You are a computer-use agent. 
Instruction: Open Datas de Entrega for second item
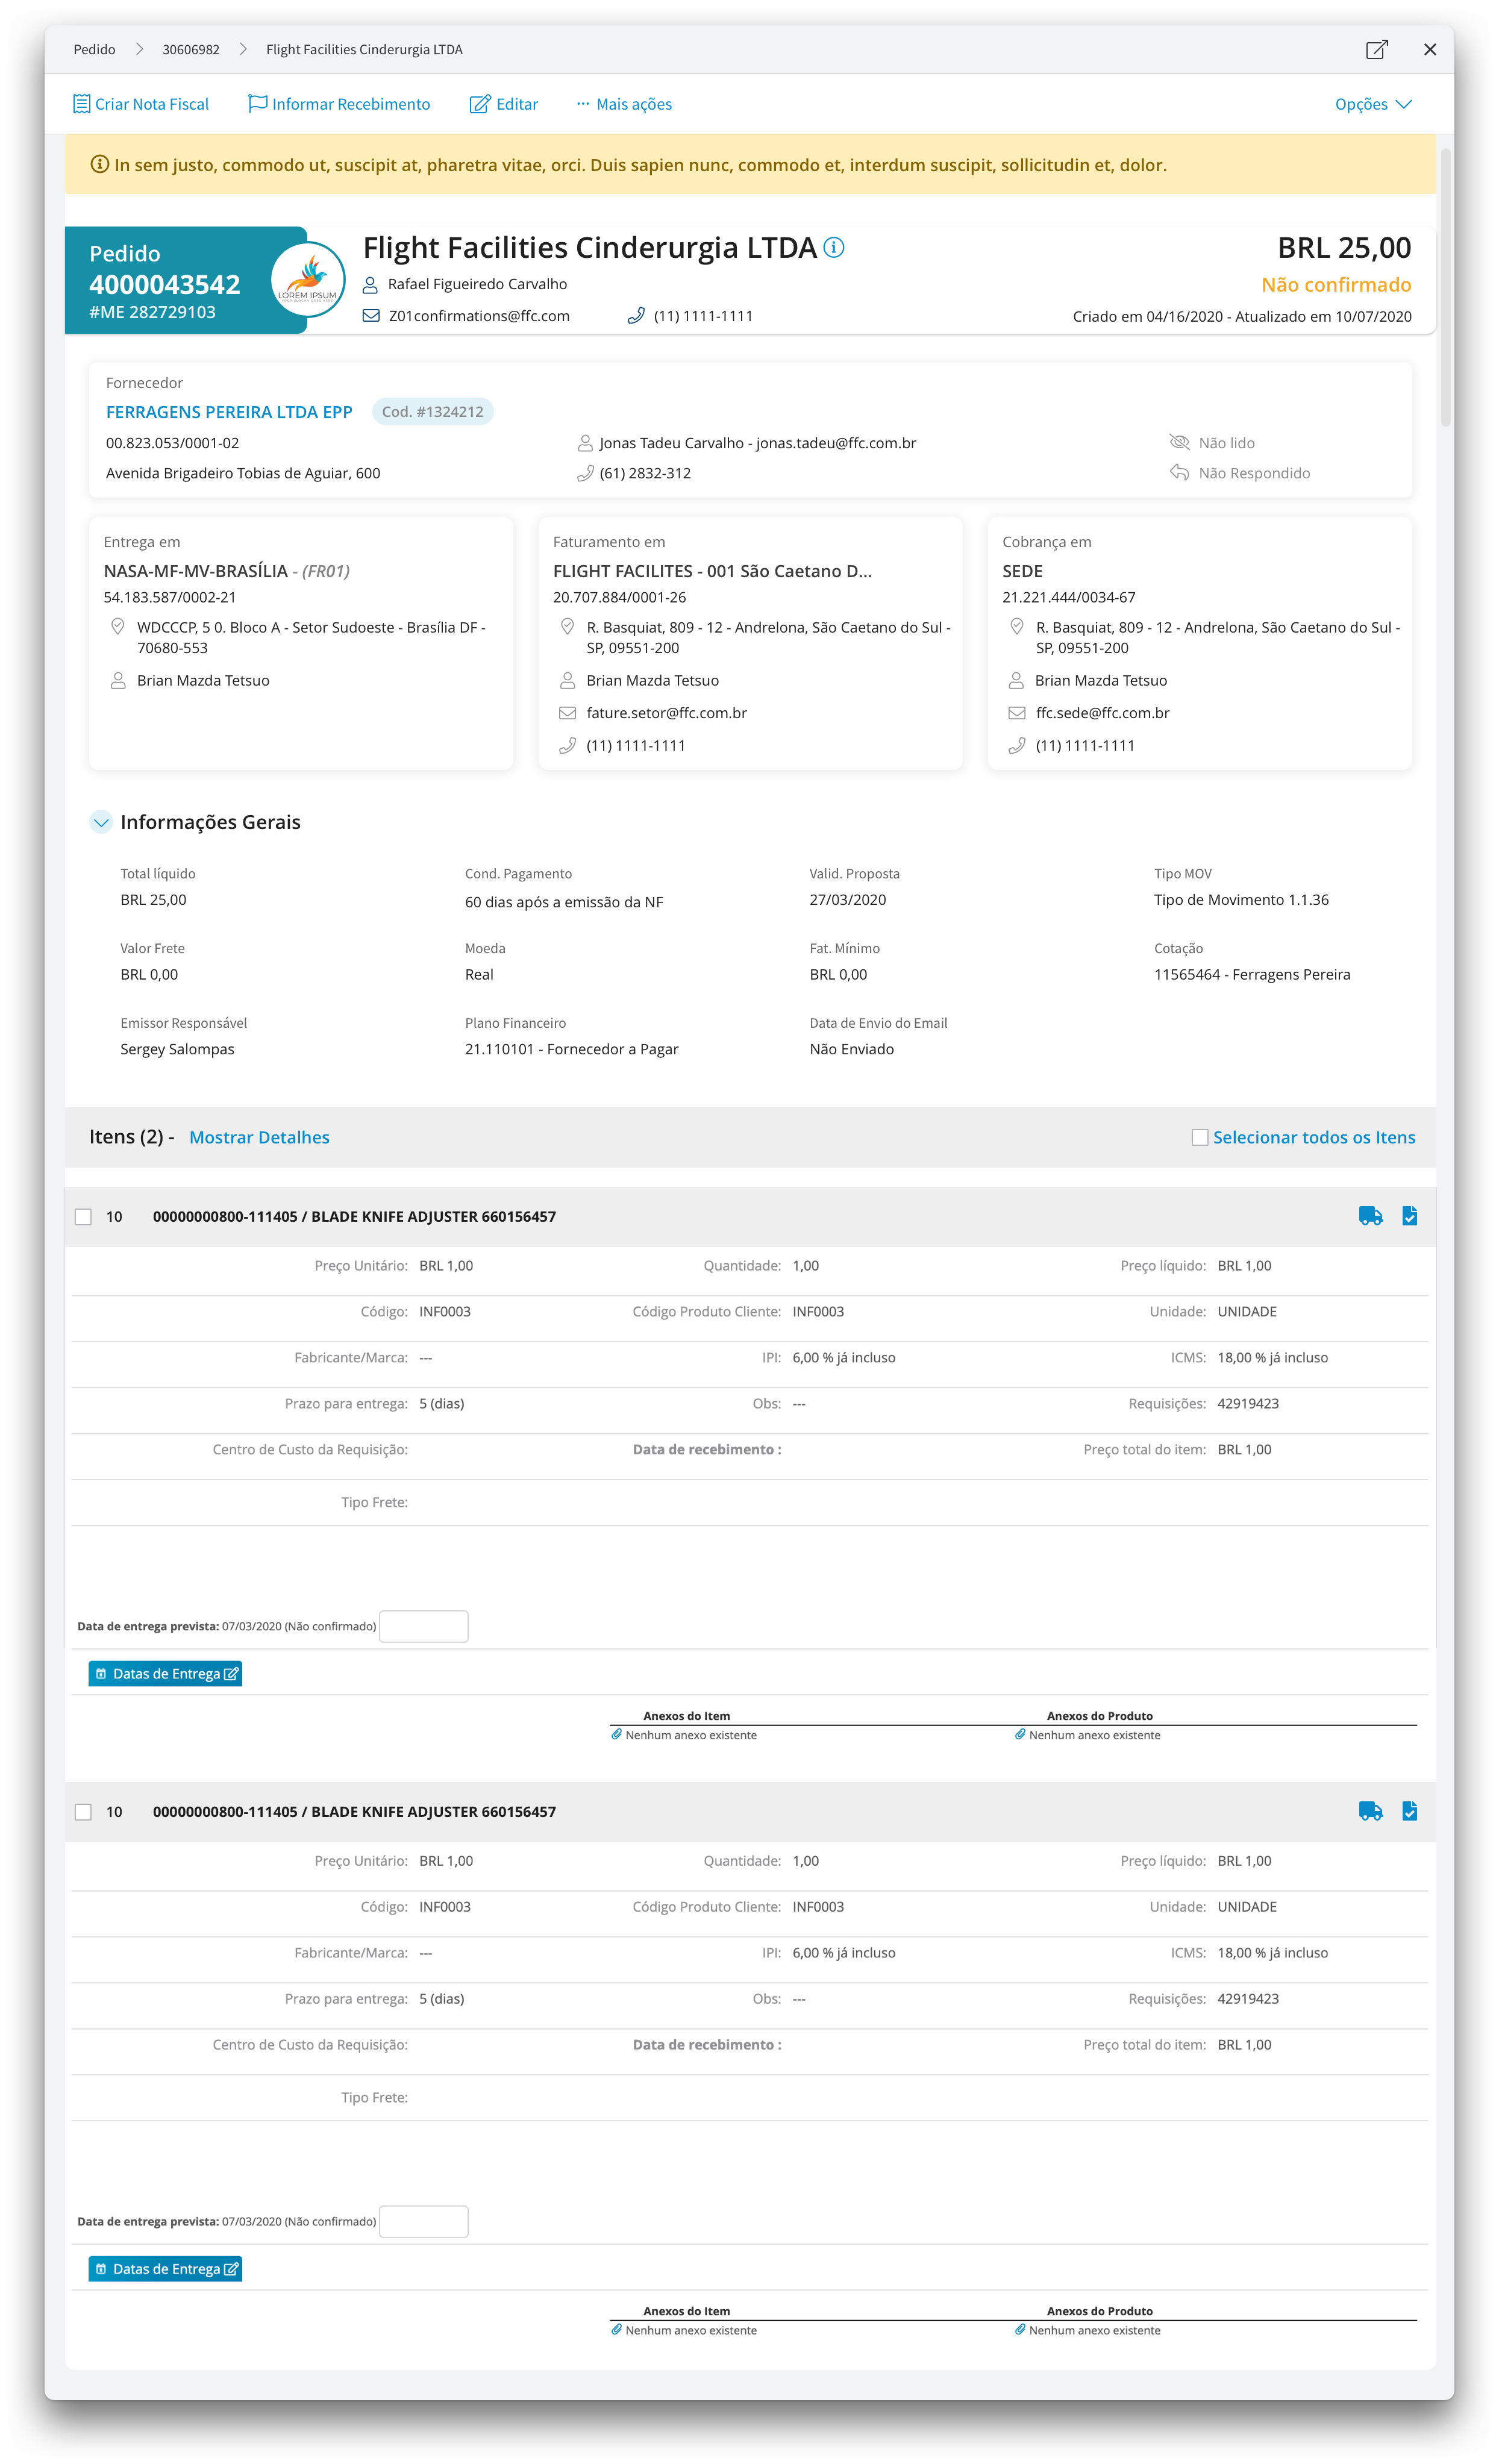click(x=165, y=2269)
